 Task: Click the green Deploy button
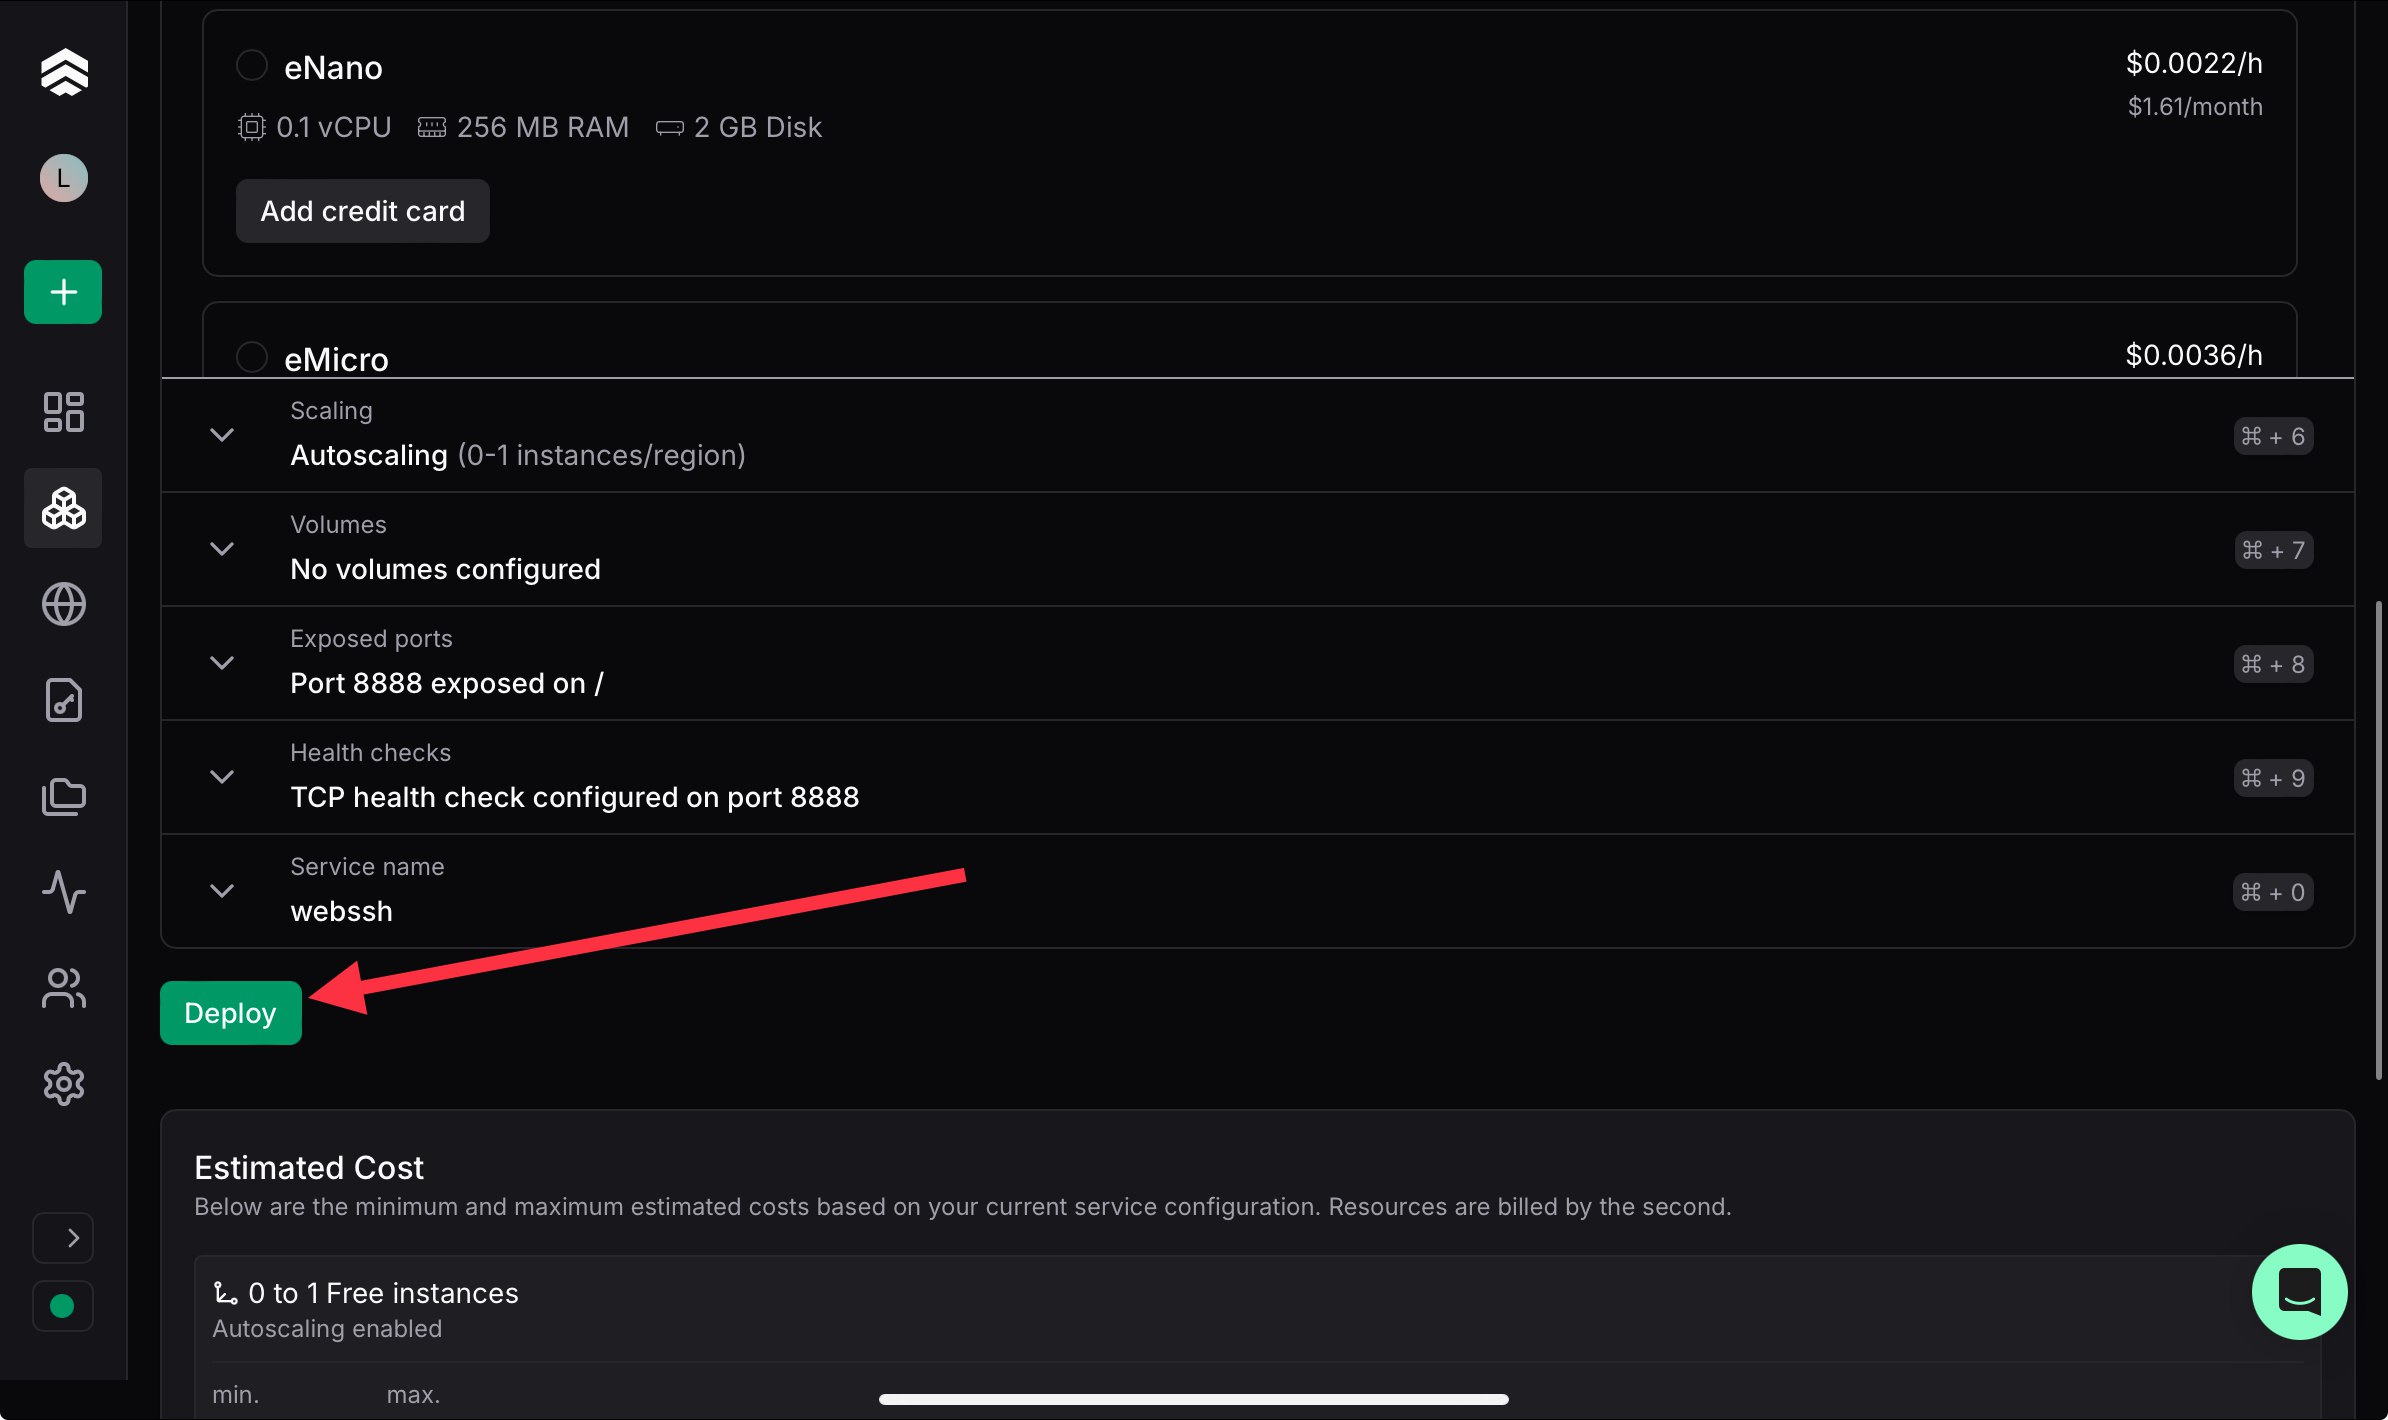(x=231, y=1013)
